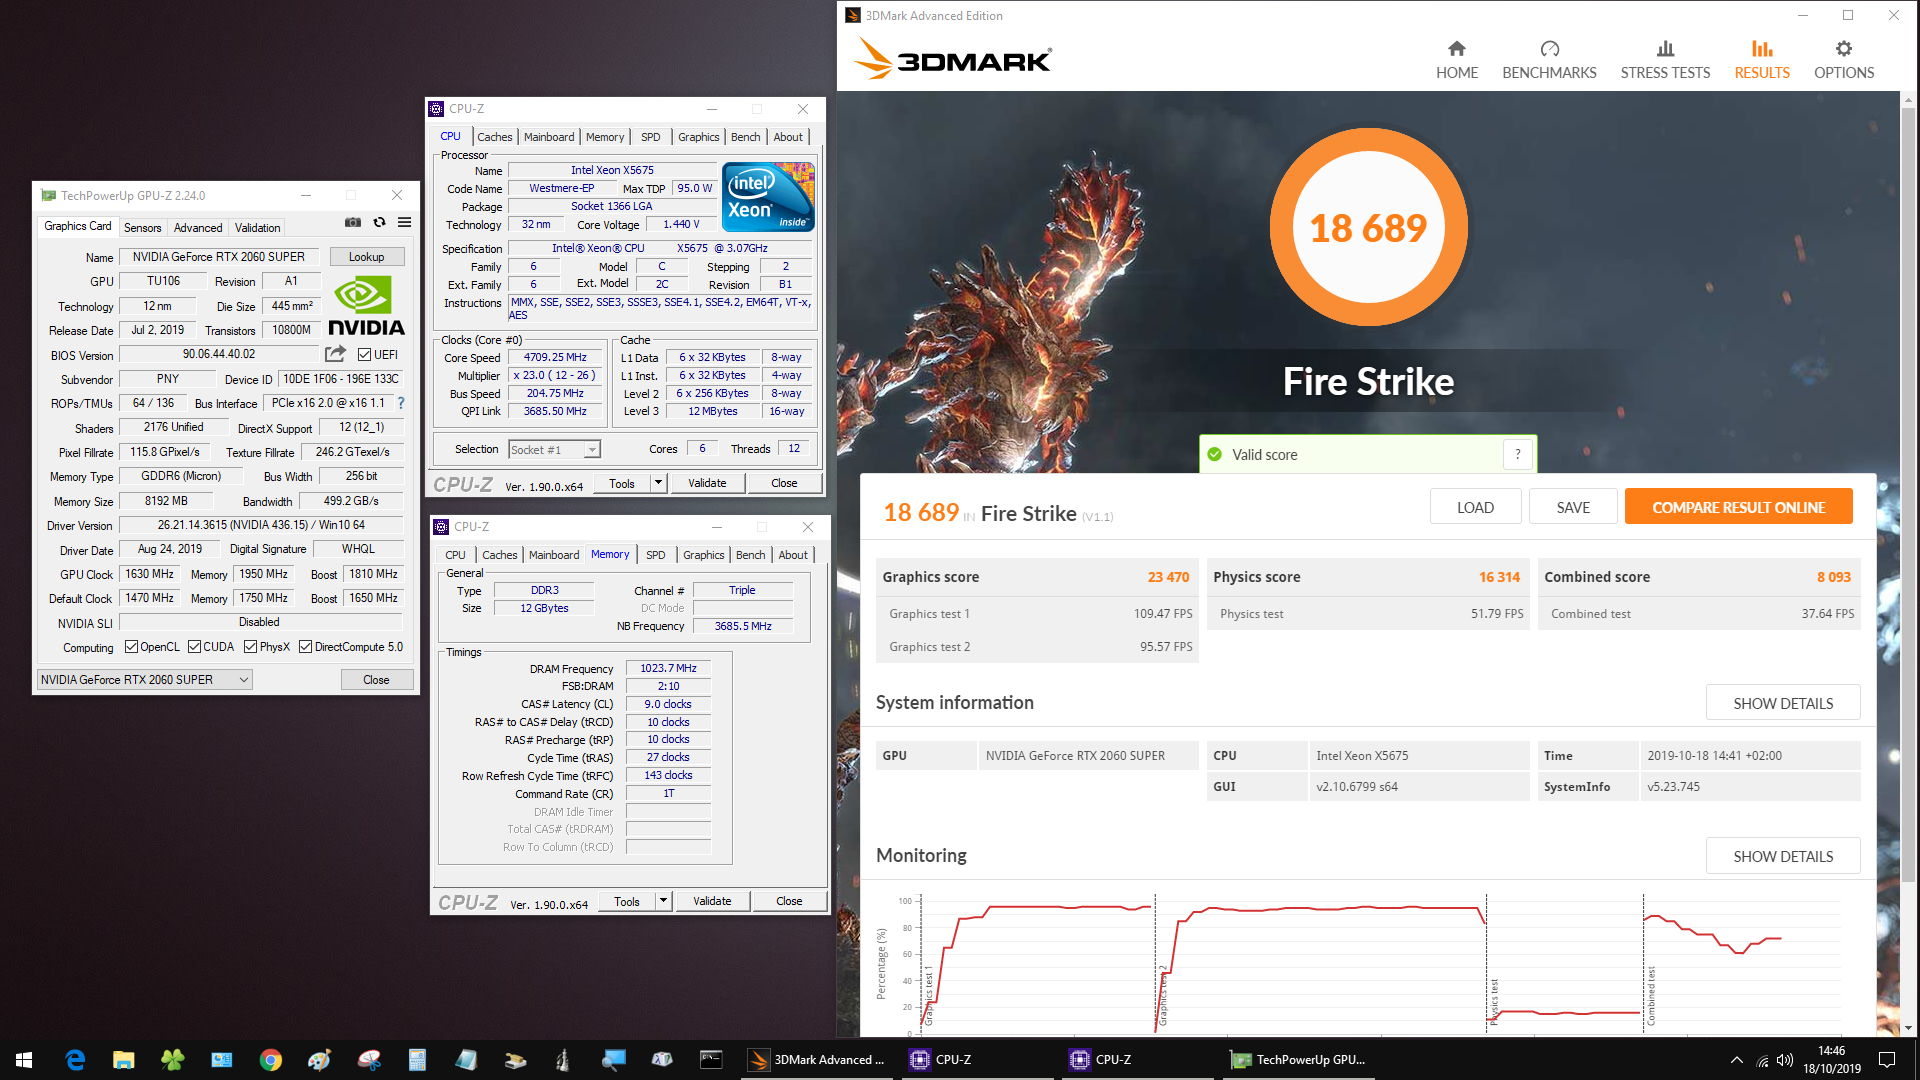Open 3DMark HOME page icon
The width and height of the screenshot is (1920, 1080).
1456,60
